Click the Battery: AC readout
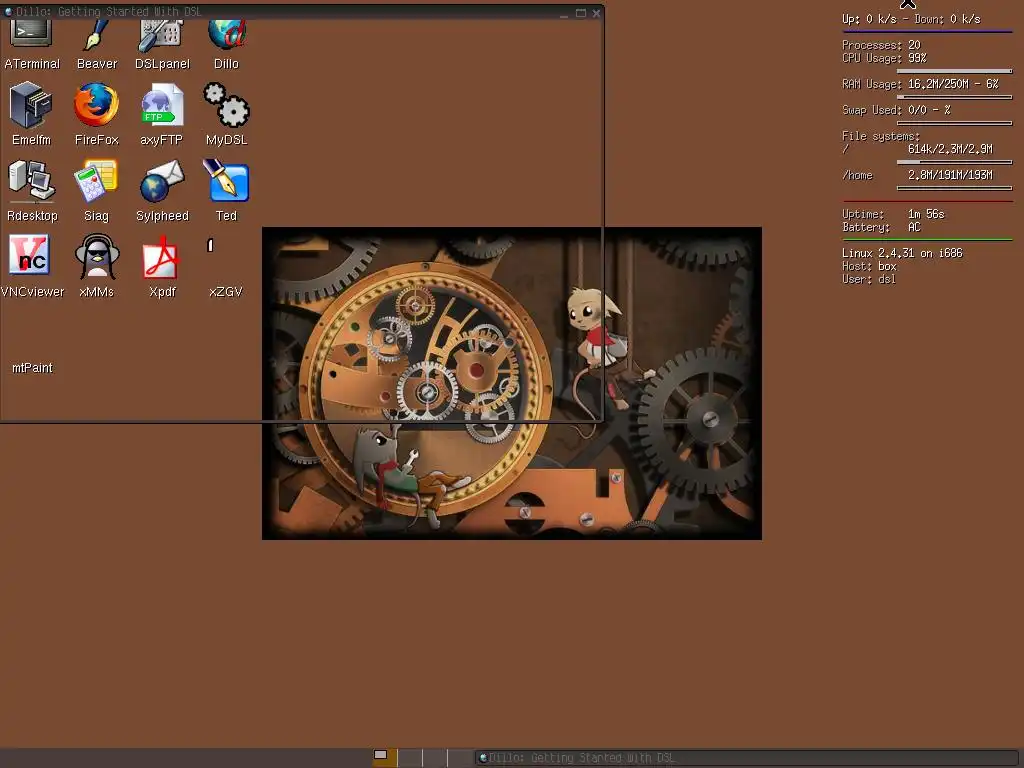 coord(881,227)
